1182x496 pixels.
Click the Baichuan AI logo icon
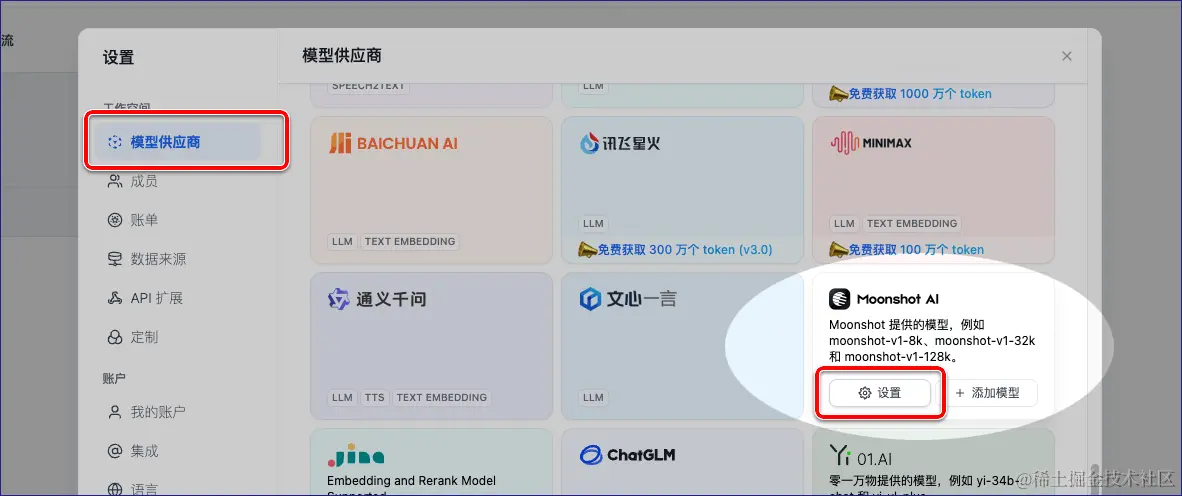340,143
